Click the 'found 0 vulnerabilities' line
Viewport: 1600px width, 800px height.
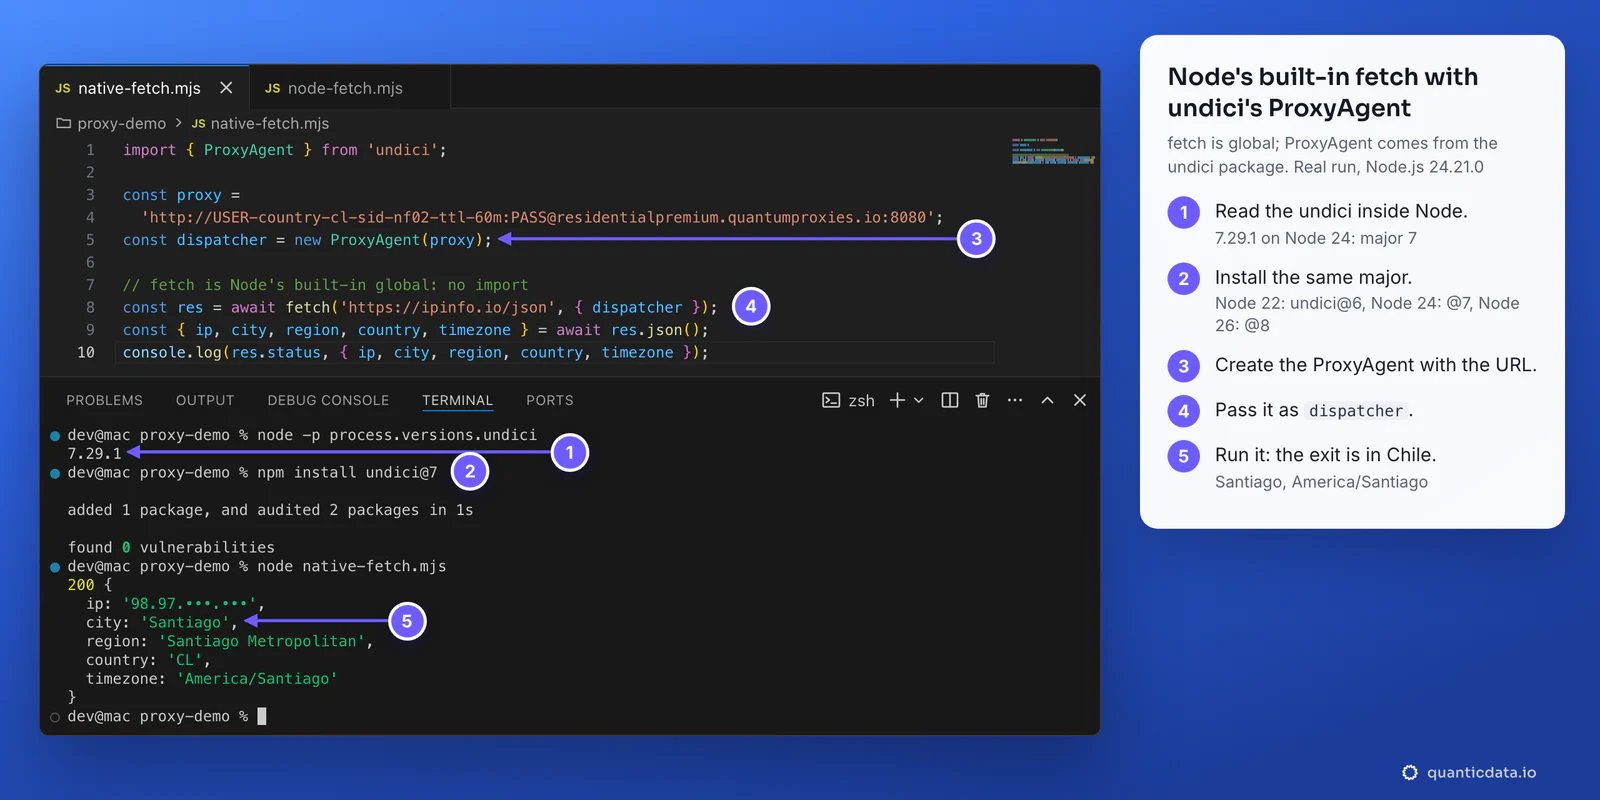pyautogui.click(x=171, y=547)
